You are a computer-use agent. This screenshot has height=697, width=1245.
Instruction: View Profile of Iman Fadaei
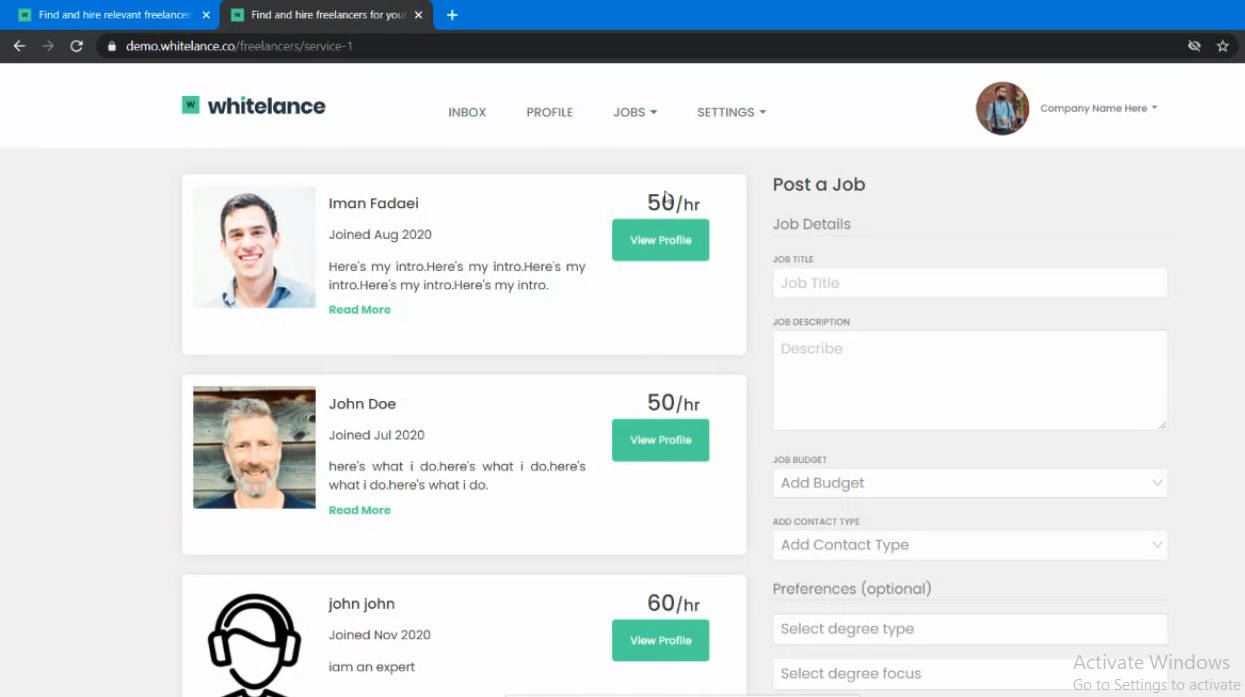660,240
